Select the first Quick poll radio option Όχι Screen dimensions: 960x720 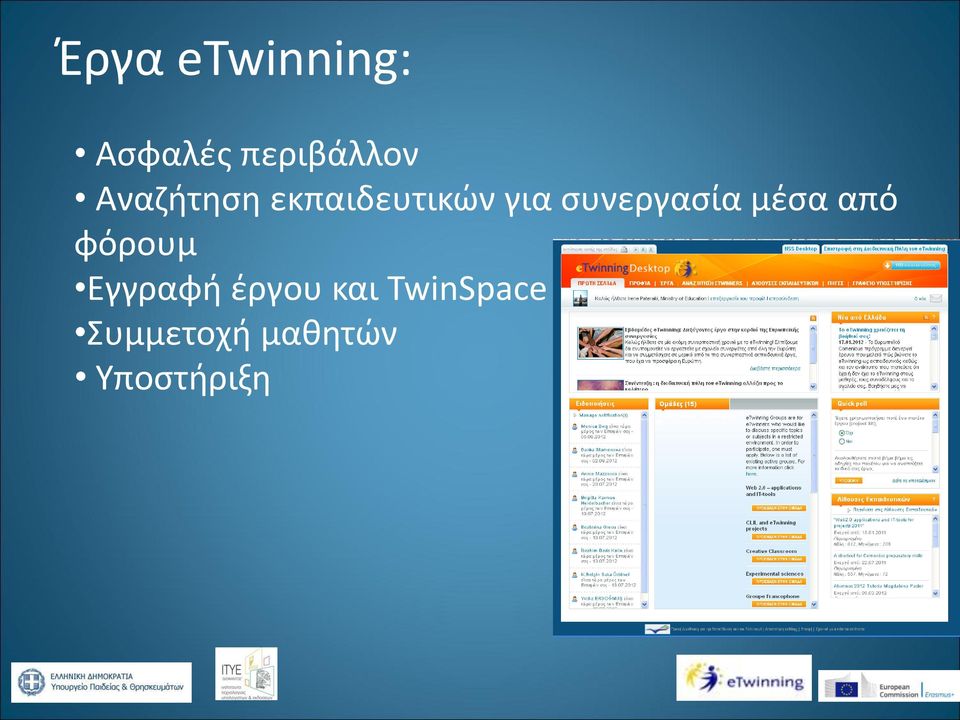tap(842, 433)
